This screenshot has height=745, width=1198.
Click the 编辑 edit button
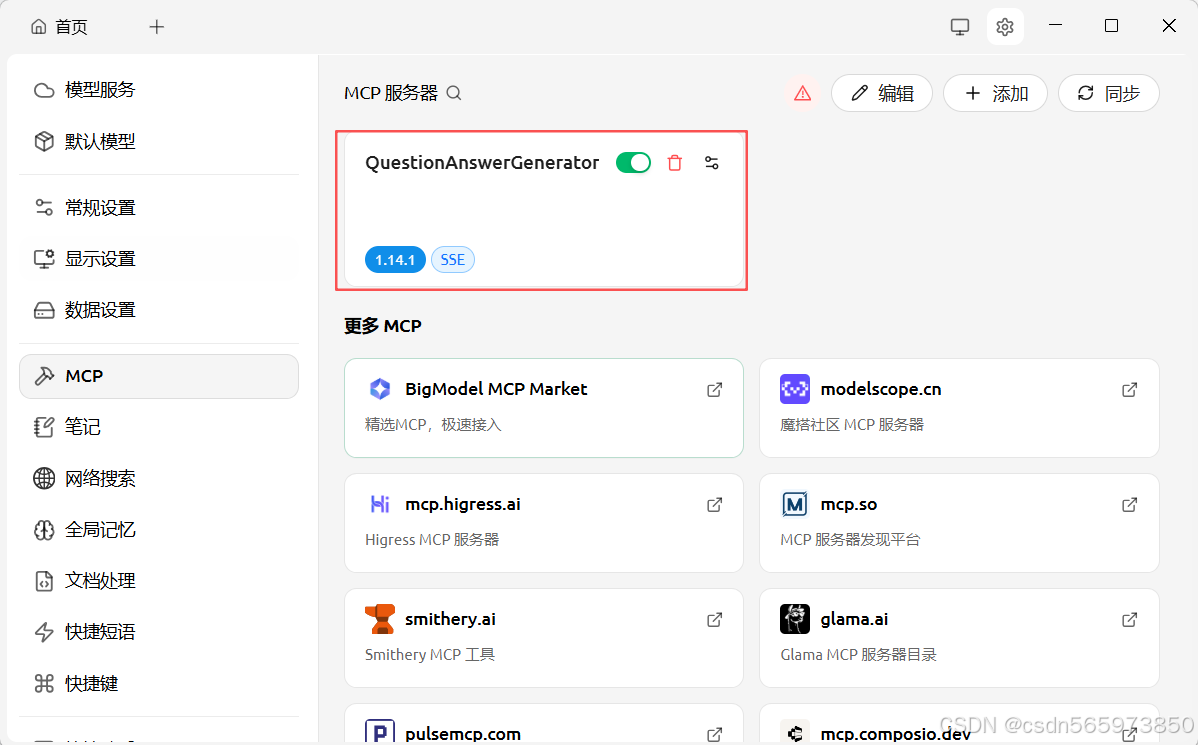(x=882, y=93)
